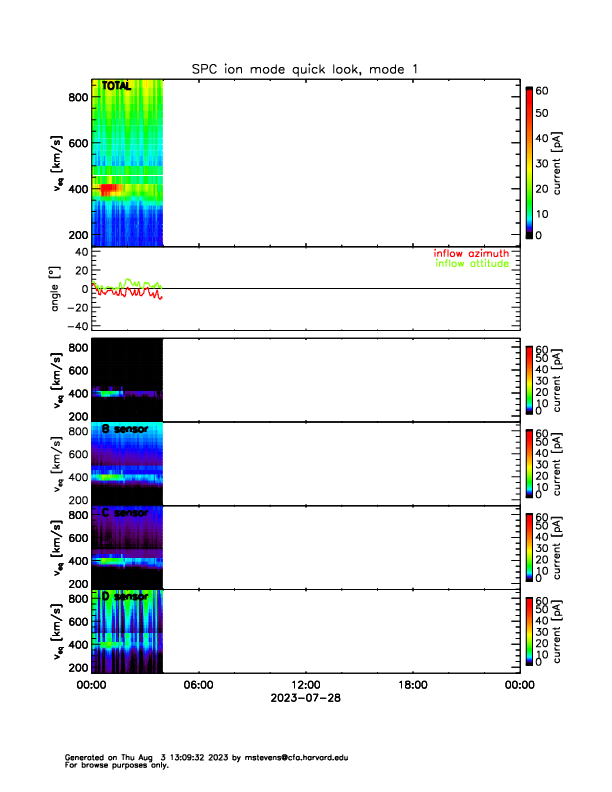Click the date label 2023-07-28
The width and height of the screenshot is (612, 792).
[305, 698]
